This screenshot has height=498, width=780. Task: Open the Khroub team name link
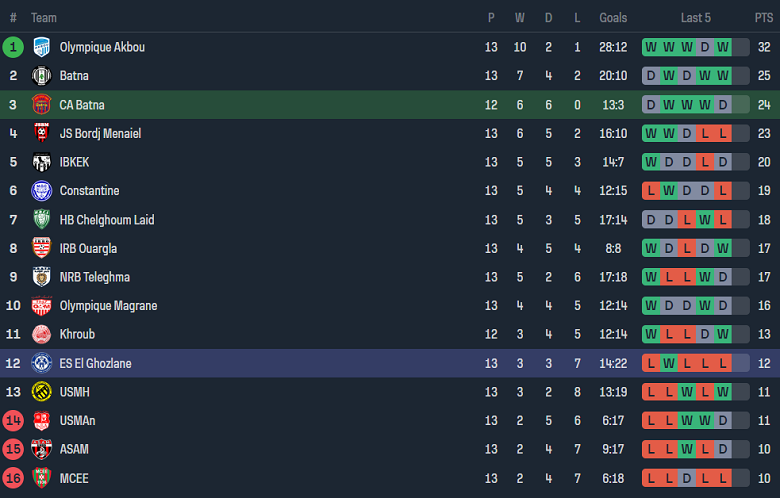tap(76, 334)
